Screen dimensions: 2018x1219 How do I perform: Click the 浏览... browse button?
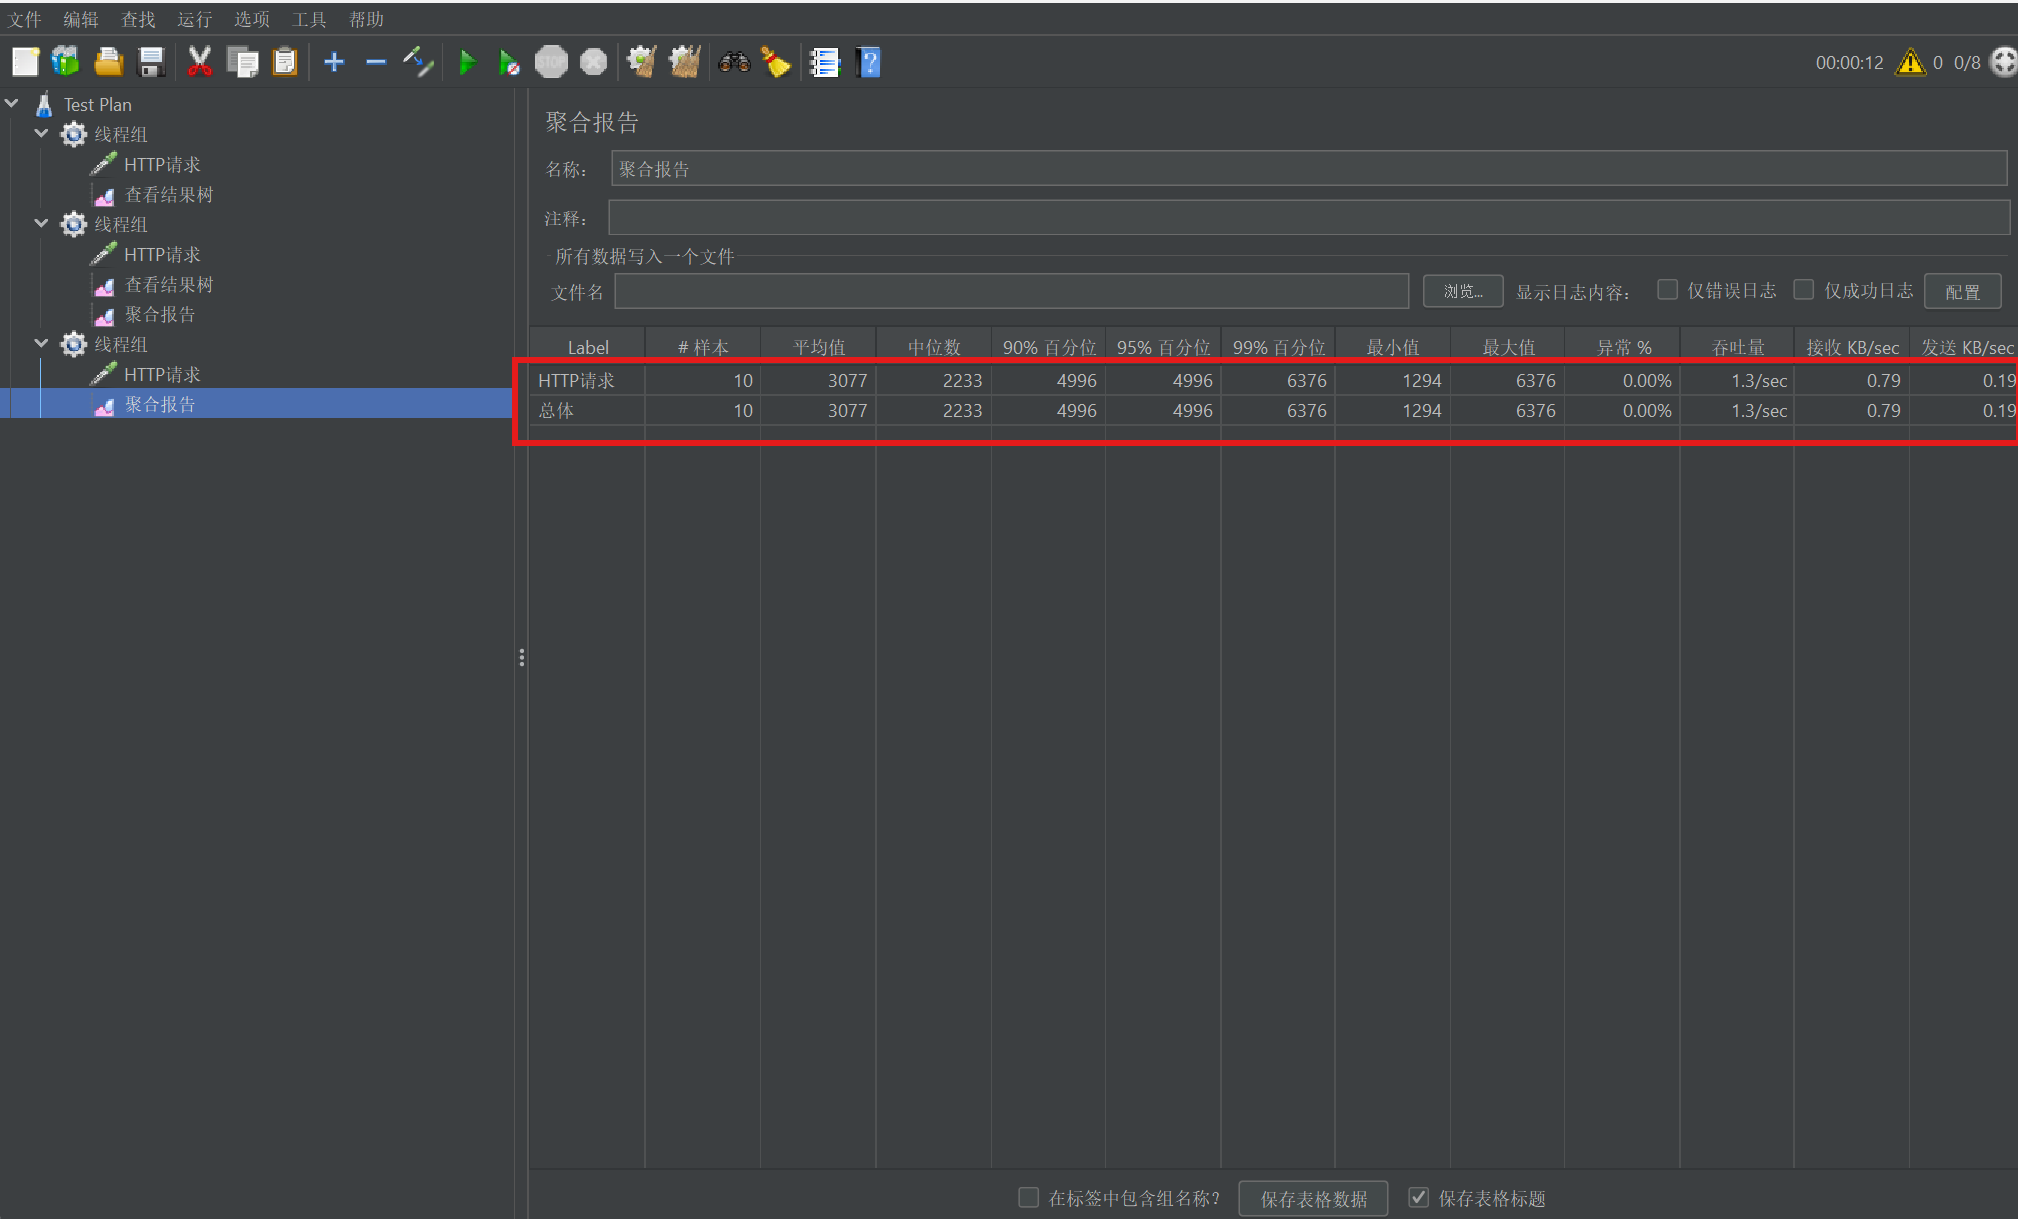click(x=1462, y=291)
